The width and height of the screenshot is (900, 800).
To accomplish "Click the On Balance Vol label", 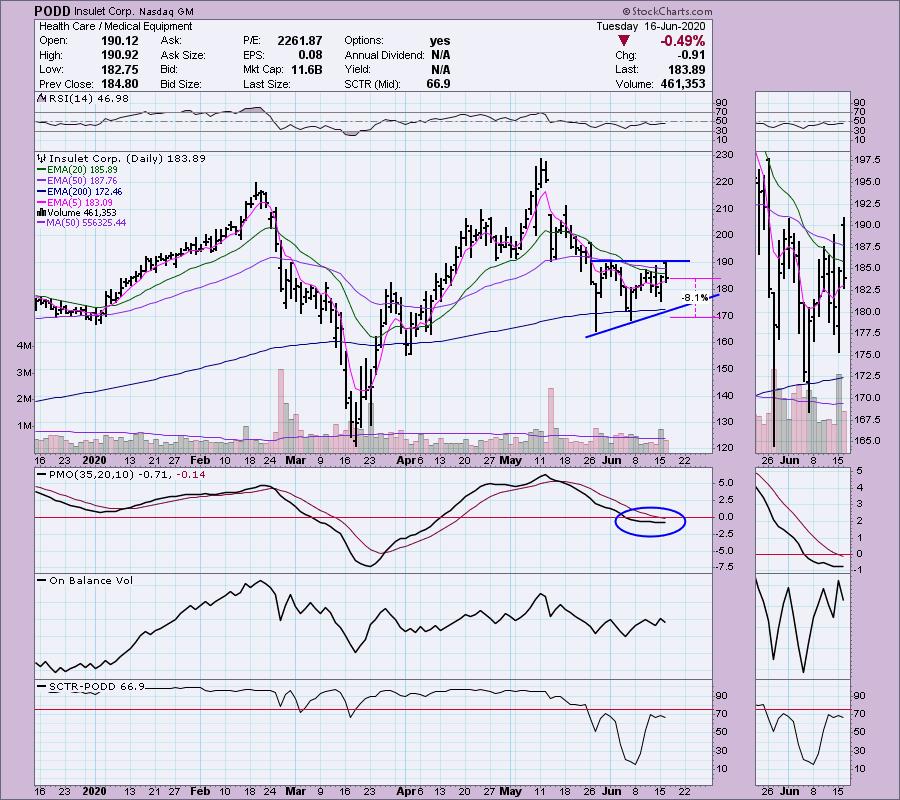I will point(91,581).
